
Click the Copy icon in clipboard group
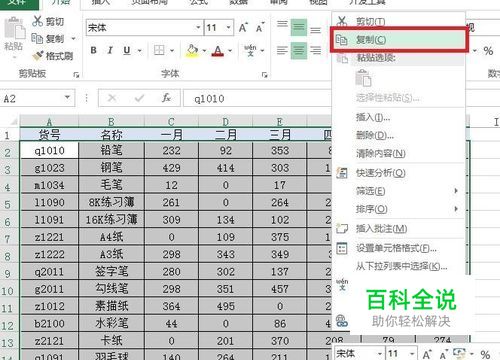(x=37, y=38)
